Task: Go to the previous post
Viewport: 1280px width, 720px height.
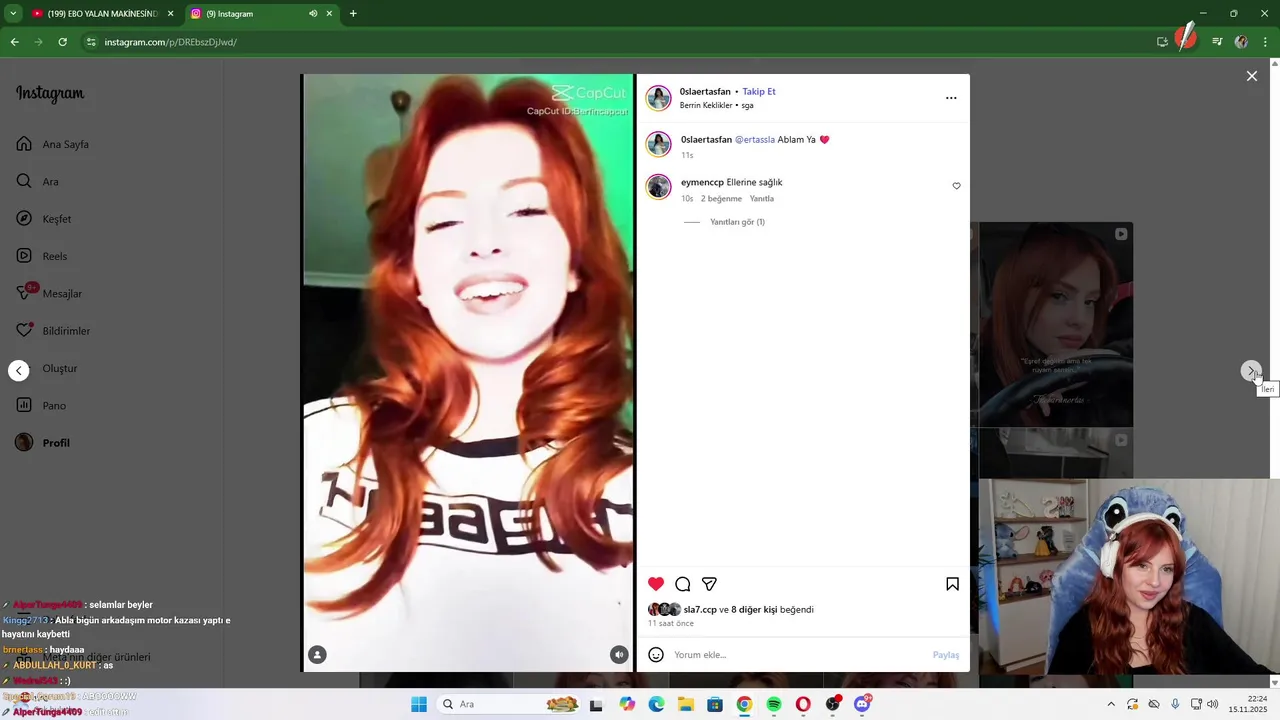Action: pos(19,371)
